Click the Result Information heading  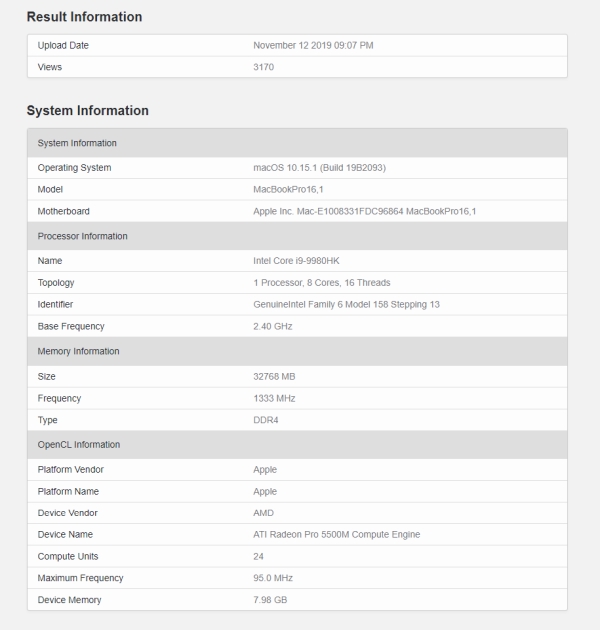pyautogui.click(x=84, y=17)
